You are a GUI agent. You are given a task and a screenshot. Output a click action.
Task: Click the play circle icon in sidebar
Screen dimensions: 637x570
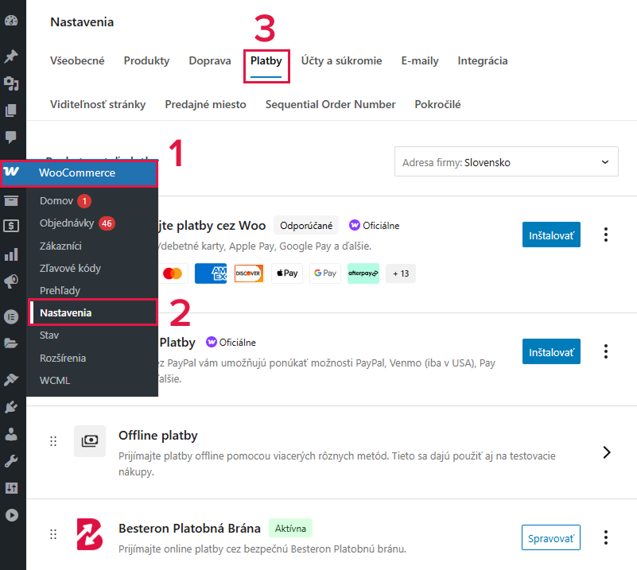tap(11, 515)
